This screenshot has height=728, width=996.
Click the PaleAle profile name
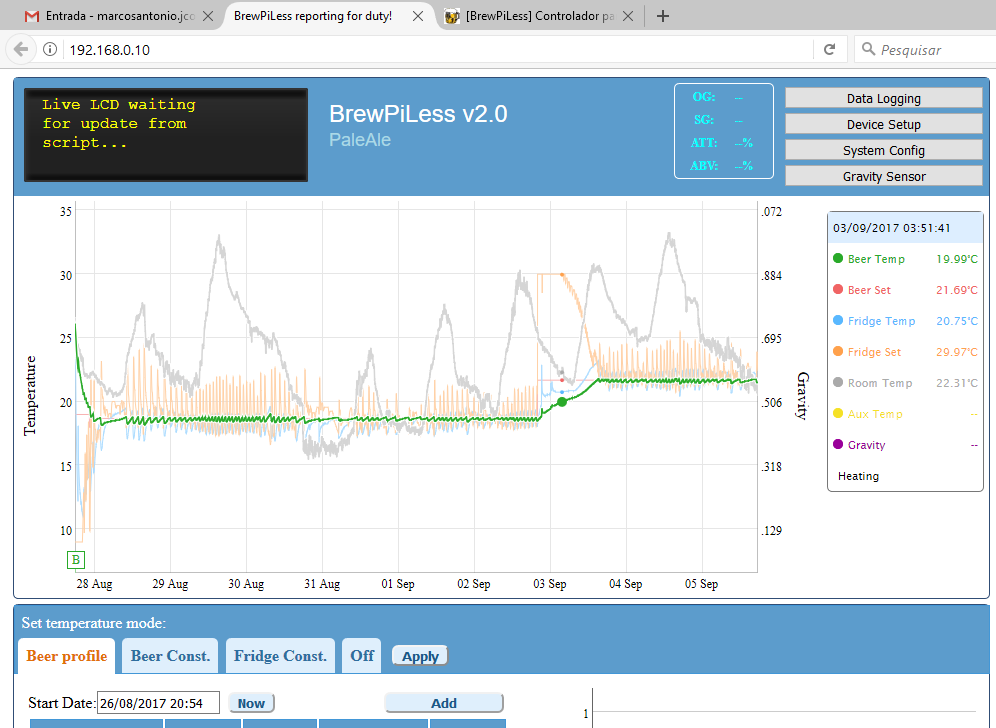click(x=360, y=140)
